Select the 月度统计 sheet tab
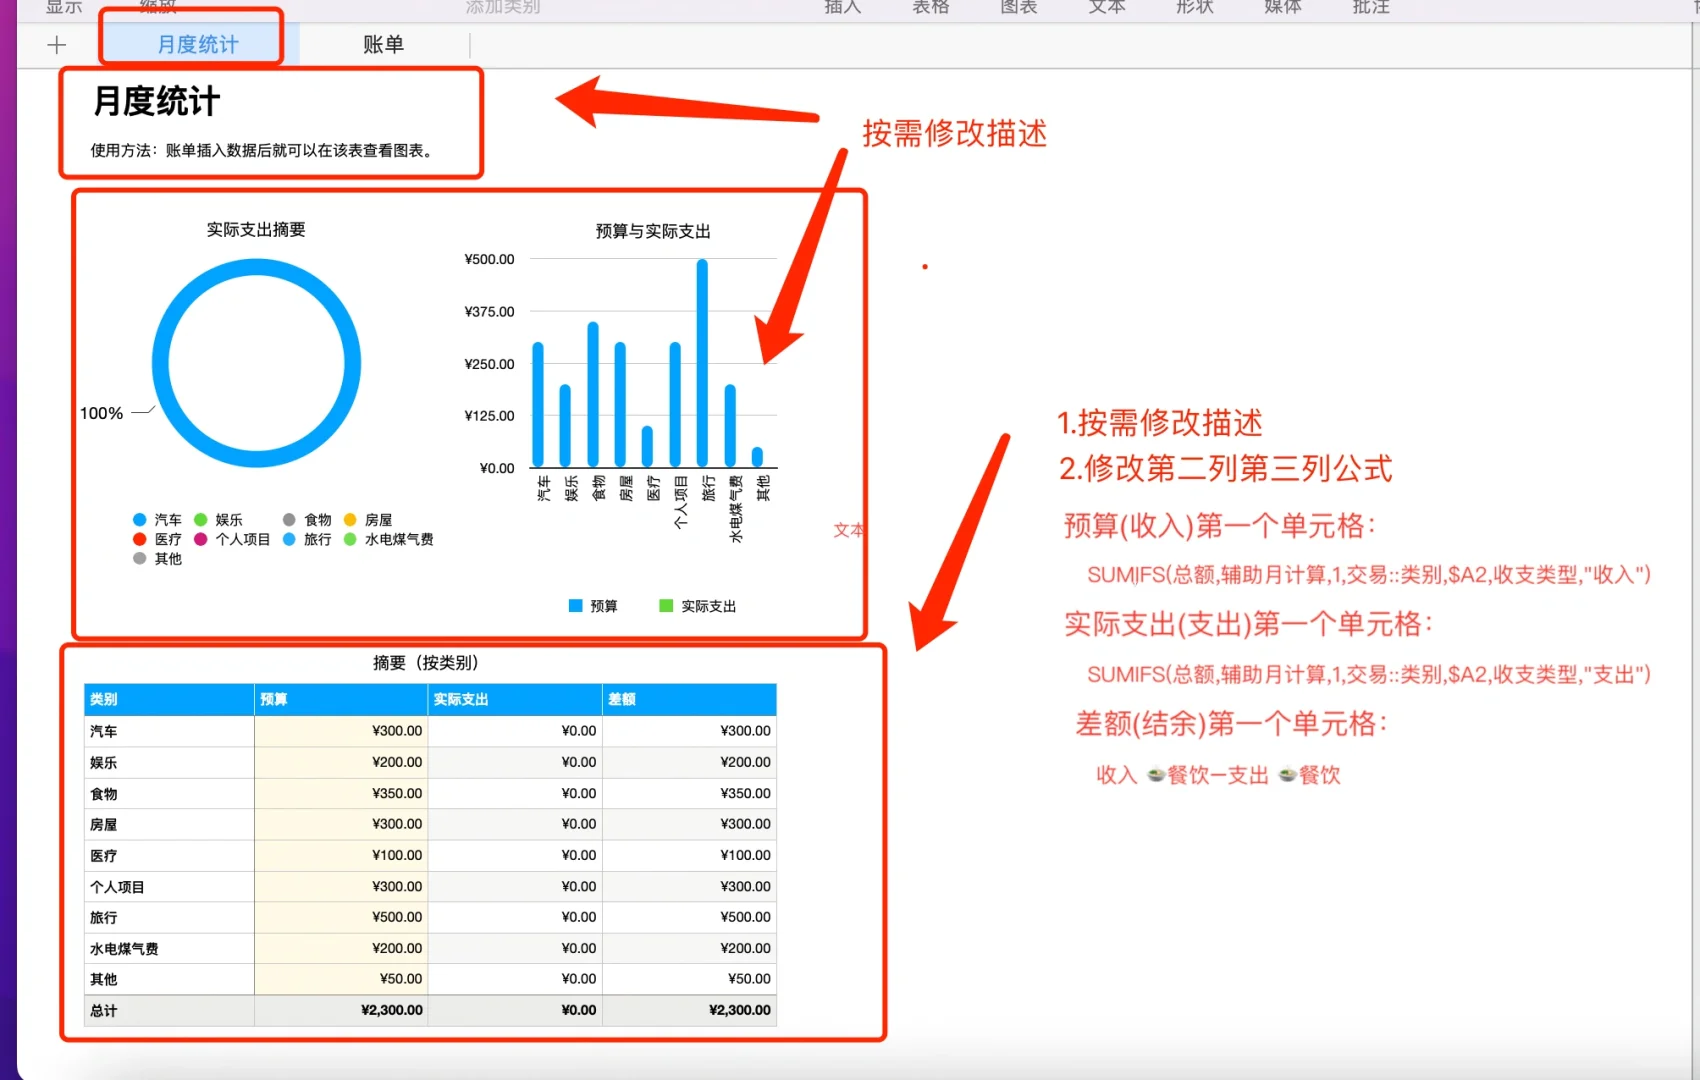The image size is (1700, 1080). coord(196,44)
